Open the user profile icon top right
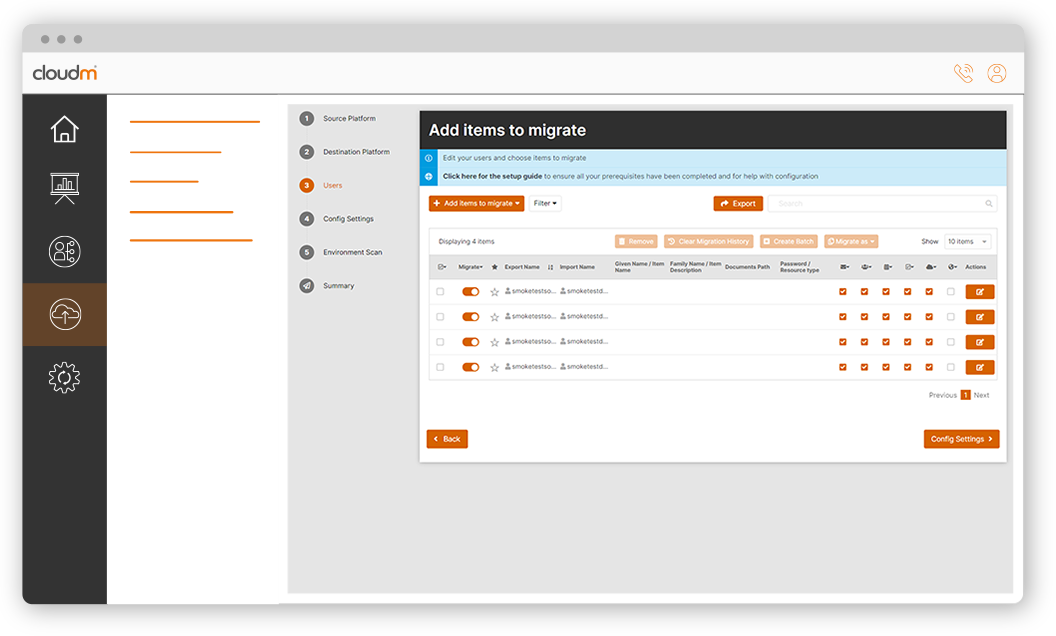 996,72
